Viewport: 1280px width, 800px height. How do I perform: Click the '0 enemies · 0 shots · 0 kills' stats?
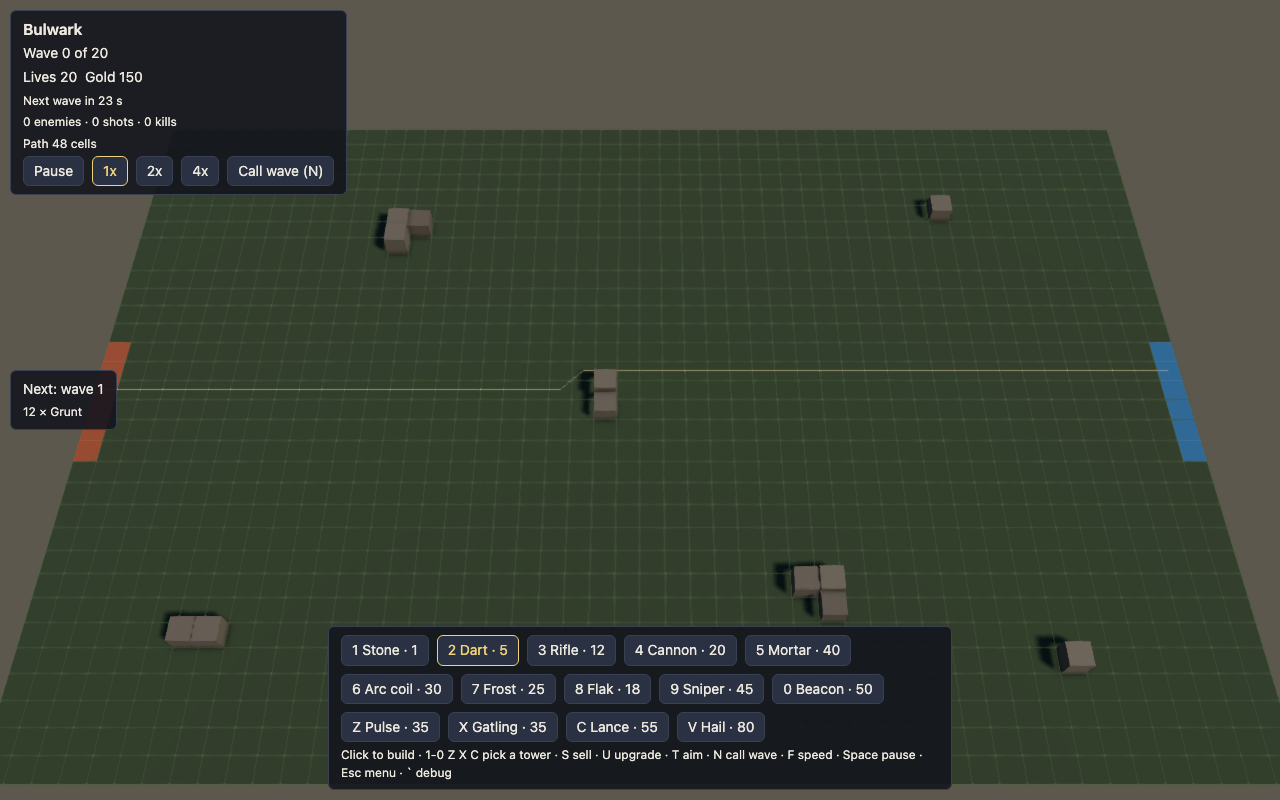(x=100, y=122)
